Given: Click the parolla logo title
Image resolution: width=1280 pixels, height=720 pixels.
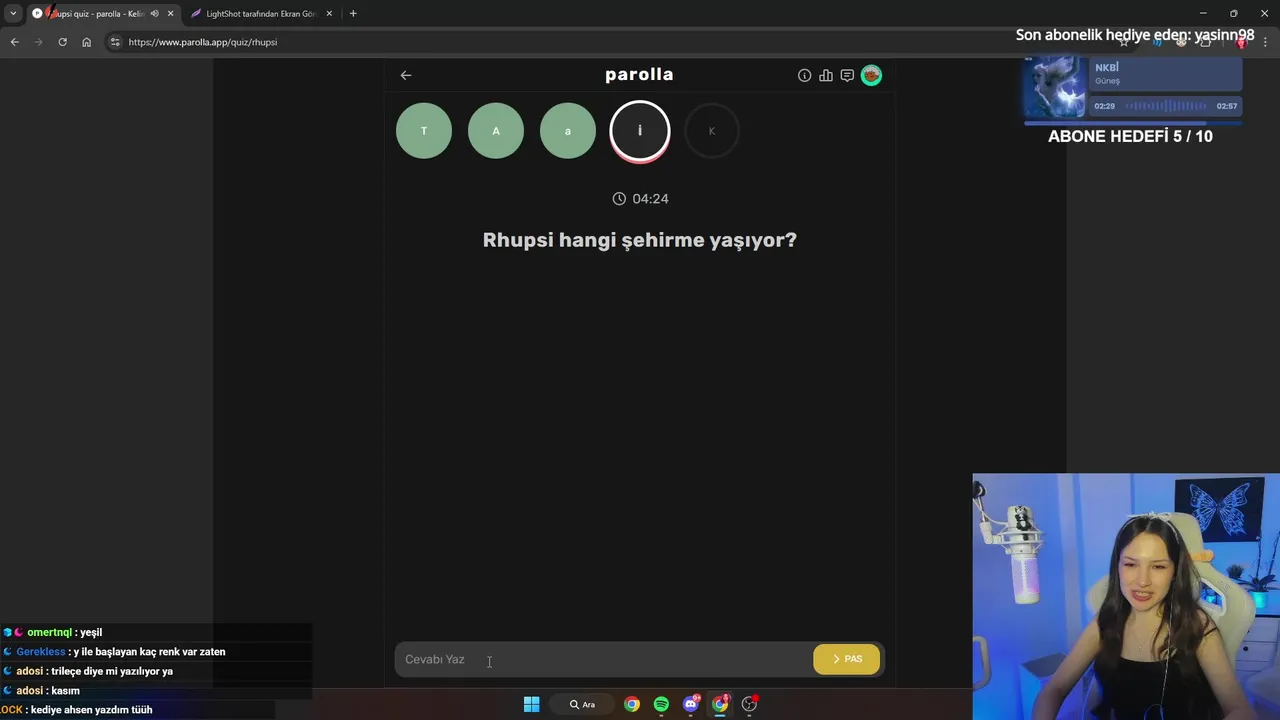Looking at the screenshot, I should (639, 75).
